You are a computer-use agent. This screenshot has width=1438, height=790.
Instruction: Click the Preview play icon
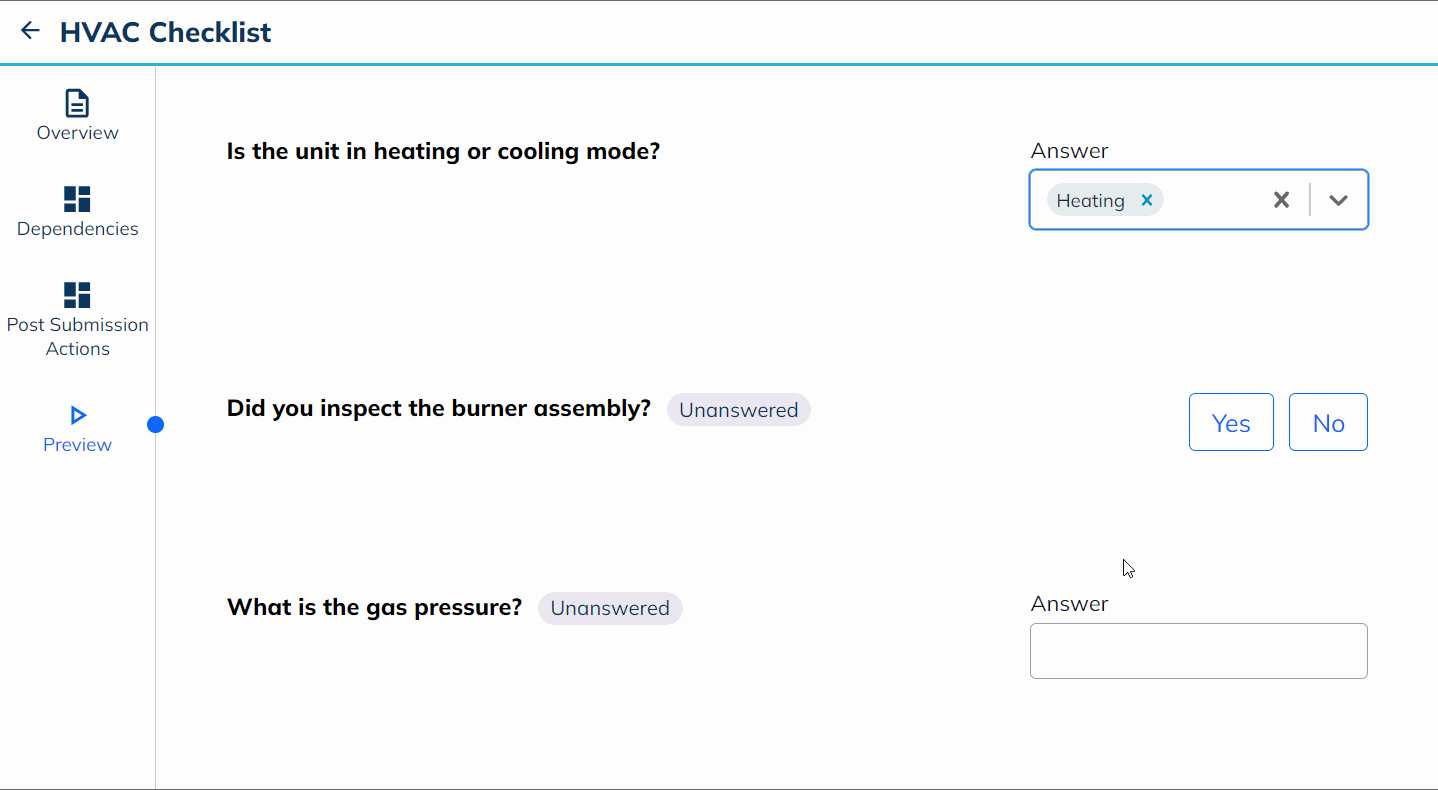[78, 415]
